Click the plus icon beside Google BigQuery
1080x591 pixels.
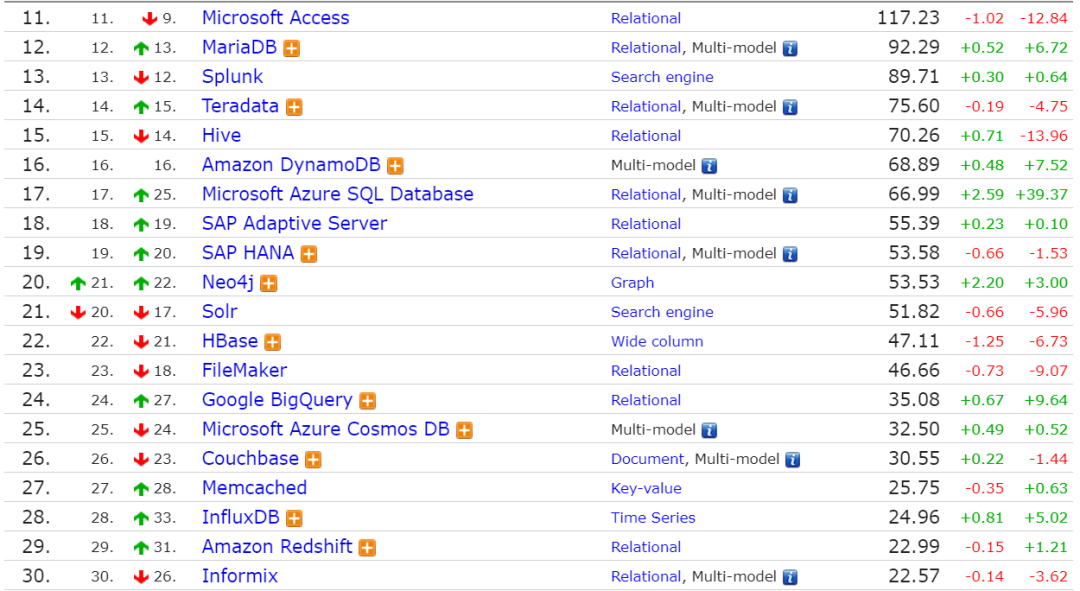point(368,401)
